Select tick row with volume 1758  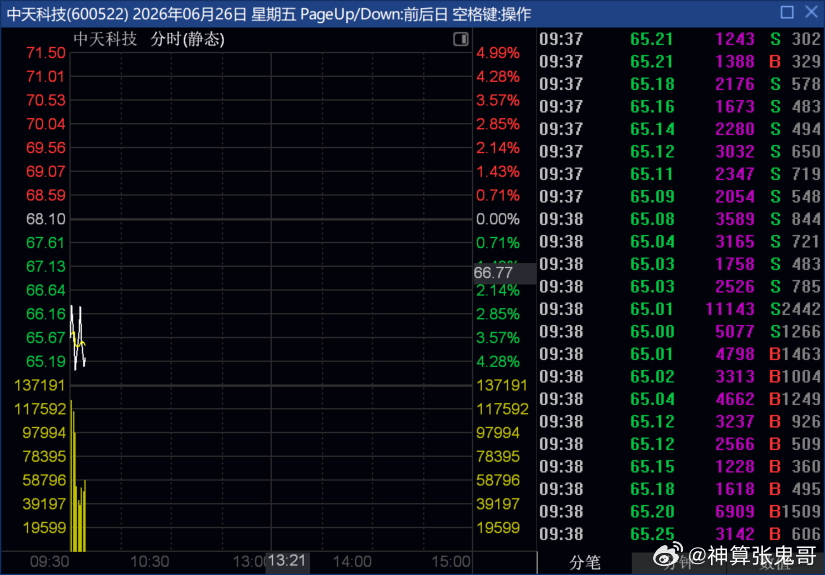tap(680, 264)
